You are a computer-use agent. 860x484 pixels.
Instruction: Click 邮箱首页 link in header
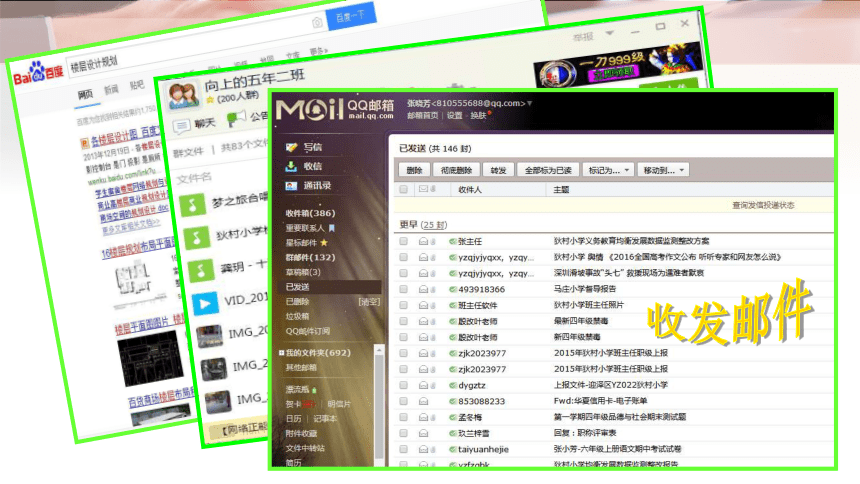pyautogui.click(x=423, y=116)
